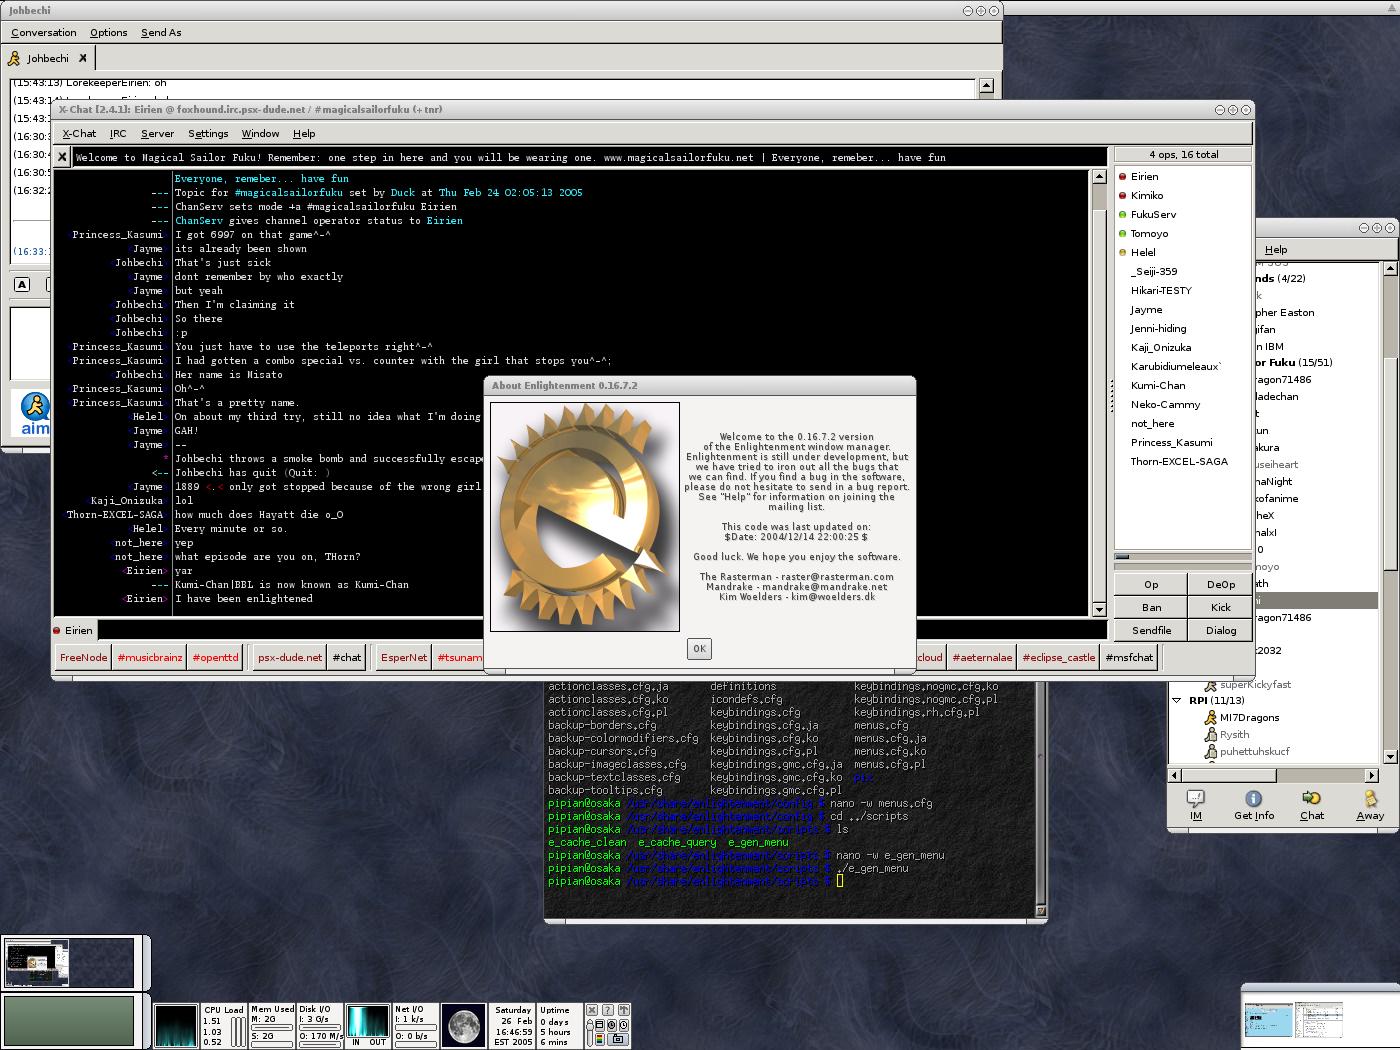Close the Johbechi conversation tab

83,58
